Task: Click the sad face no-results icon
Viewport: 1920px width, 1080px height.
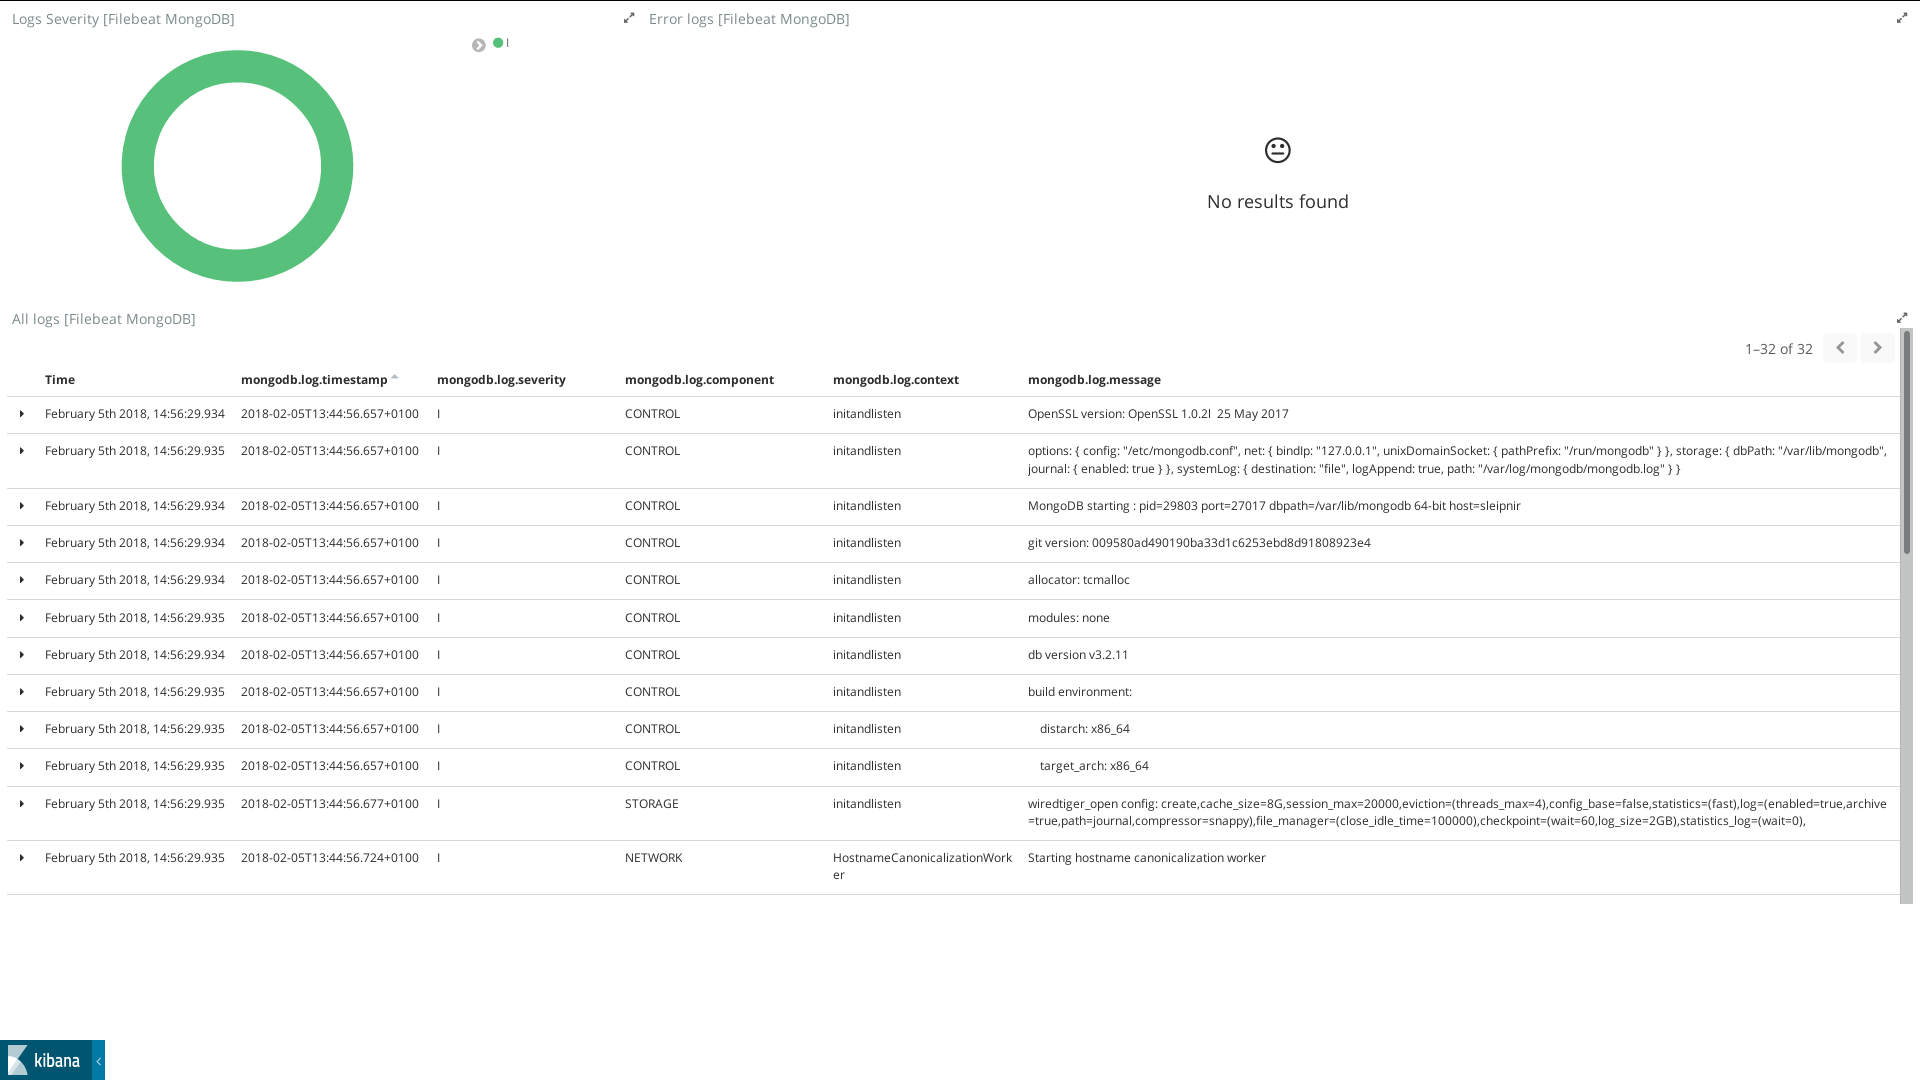Action: click(x=1277, y=150)
